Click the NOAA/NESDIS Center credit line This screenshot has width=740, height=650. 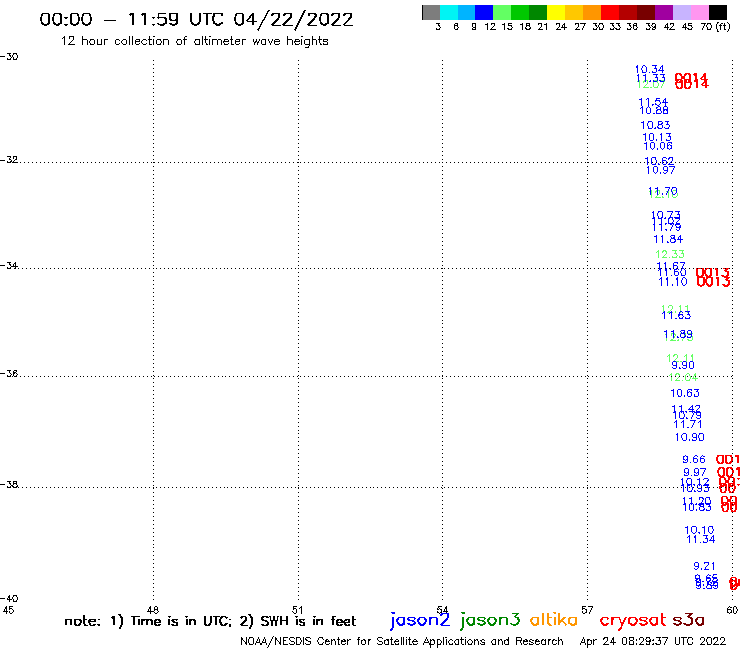coord(402,641)
